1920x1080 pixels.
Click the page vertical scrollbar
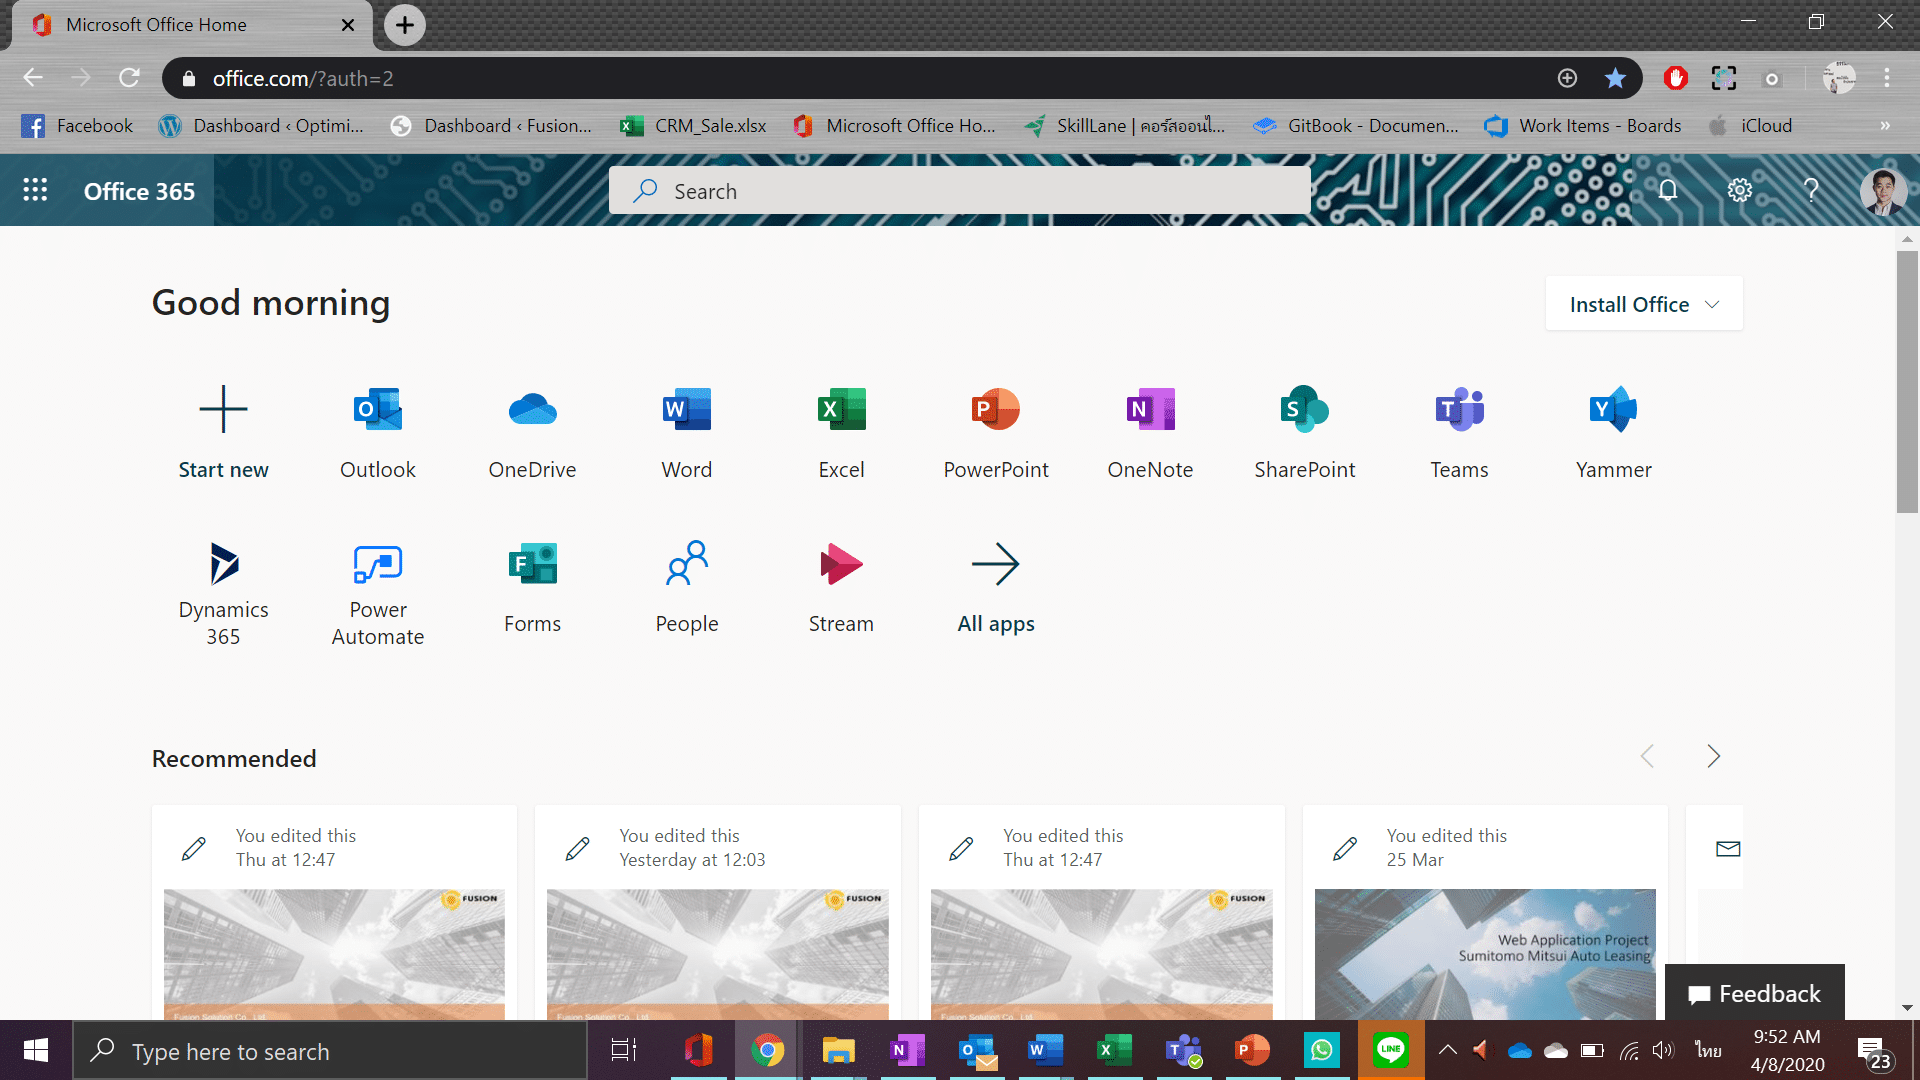pos(1907,380)
